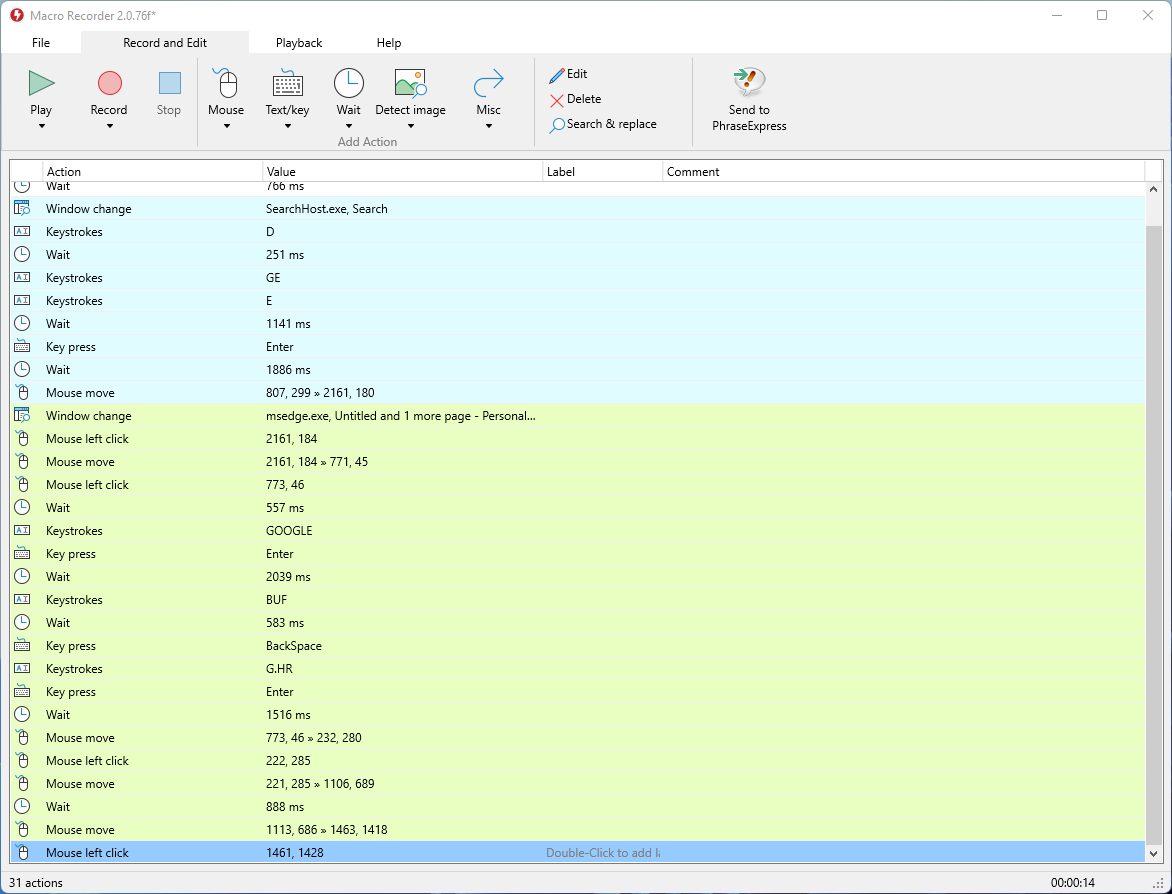Screen dimensions: 1172x894
Task: Expand the Wait dropdown arrow
Action: (x=348, y=126)
